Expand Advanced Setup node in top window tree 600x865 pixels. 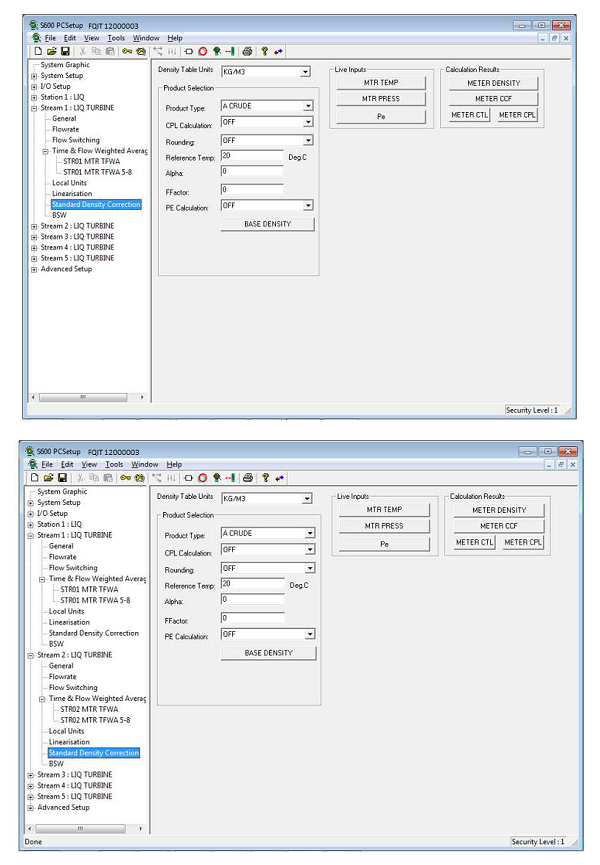tap(34, 270)
